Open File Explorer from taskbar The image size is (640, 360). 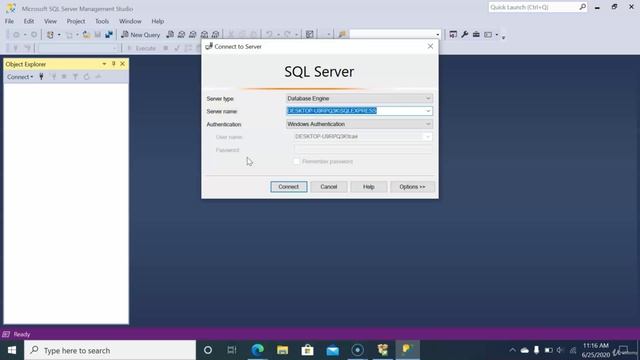point(282,350)
